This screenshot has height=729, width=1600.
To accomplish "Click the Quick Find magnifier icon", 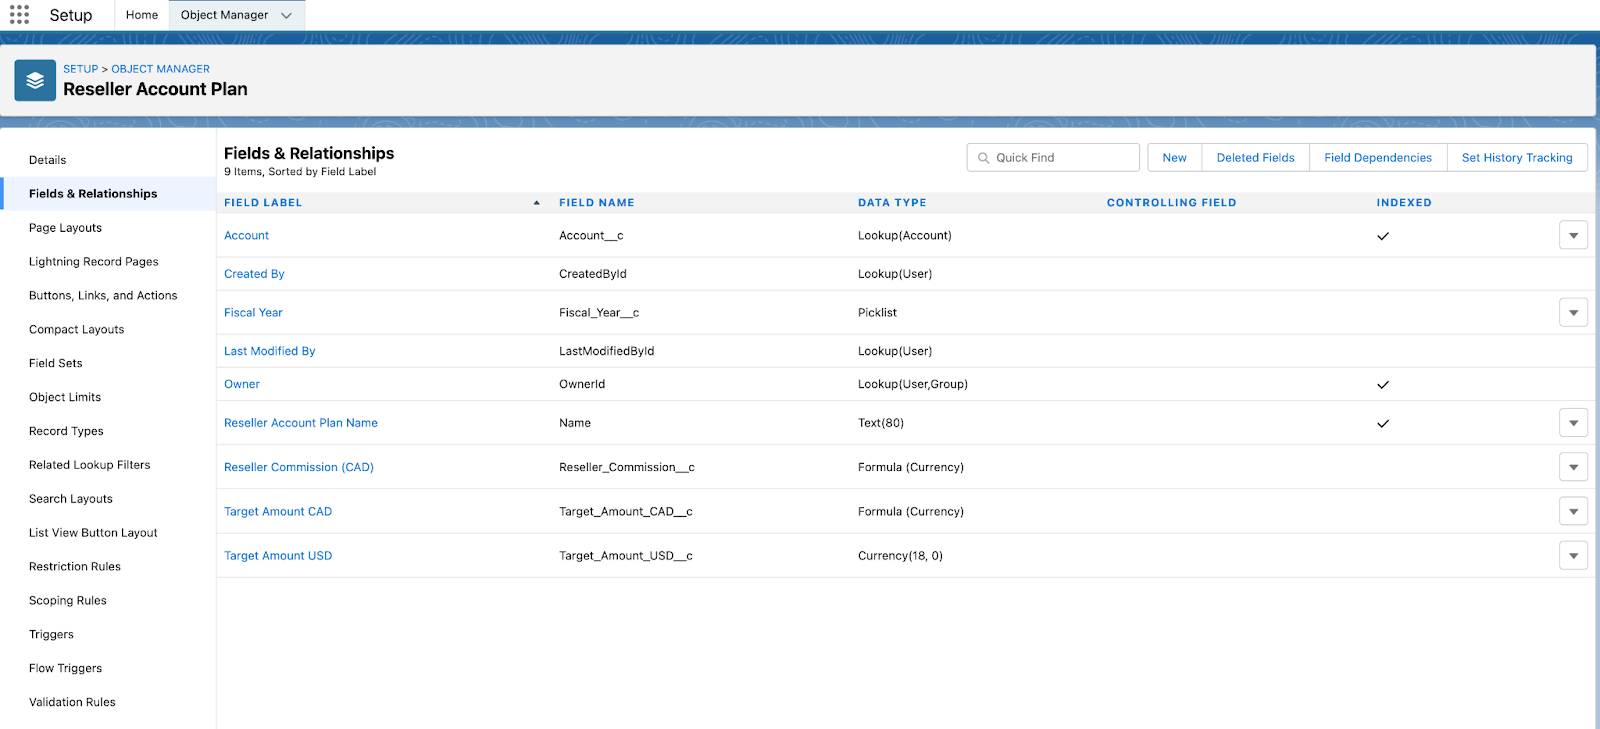I will pos(983,158).
